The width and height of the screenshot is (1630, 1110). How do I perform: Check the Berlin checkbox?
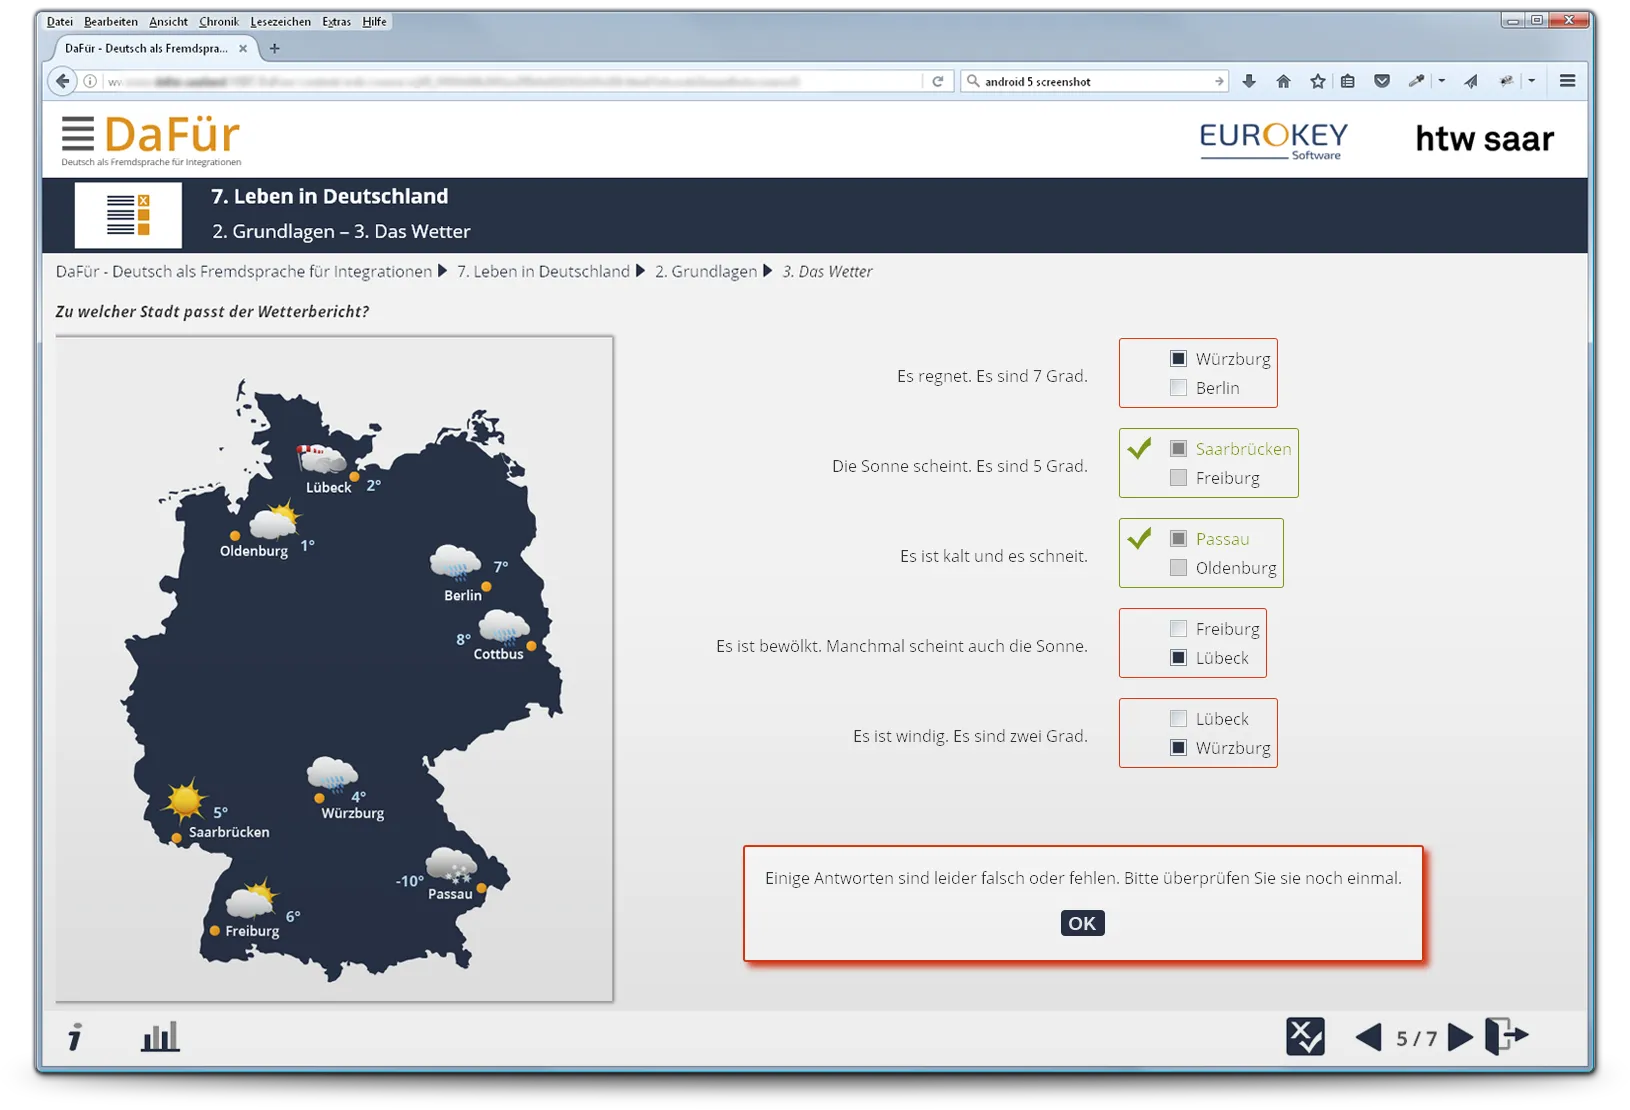(x=1179, y=388)
